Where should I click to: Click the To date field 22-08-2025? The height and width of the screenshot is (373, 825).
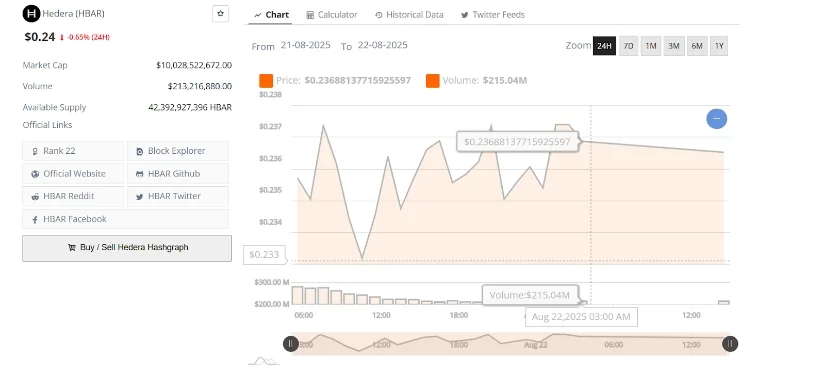[383, 45]
